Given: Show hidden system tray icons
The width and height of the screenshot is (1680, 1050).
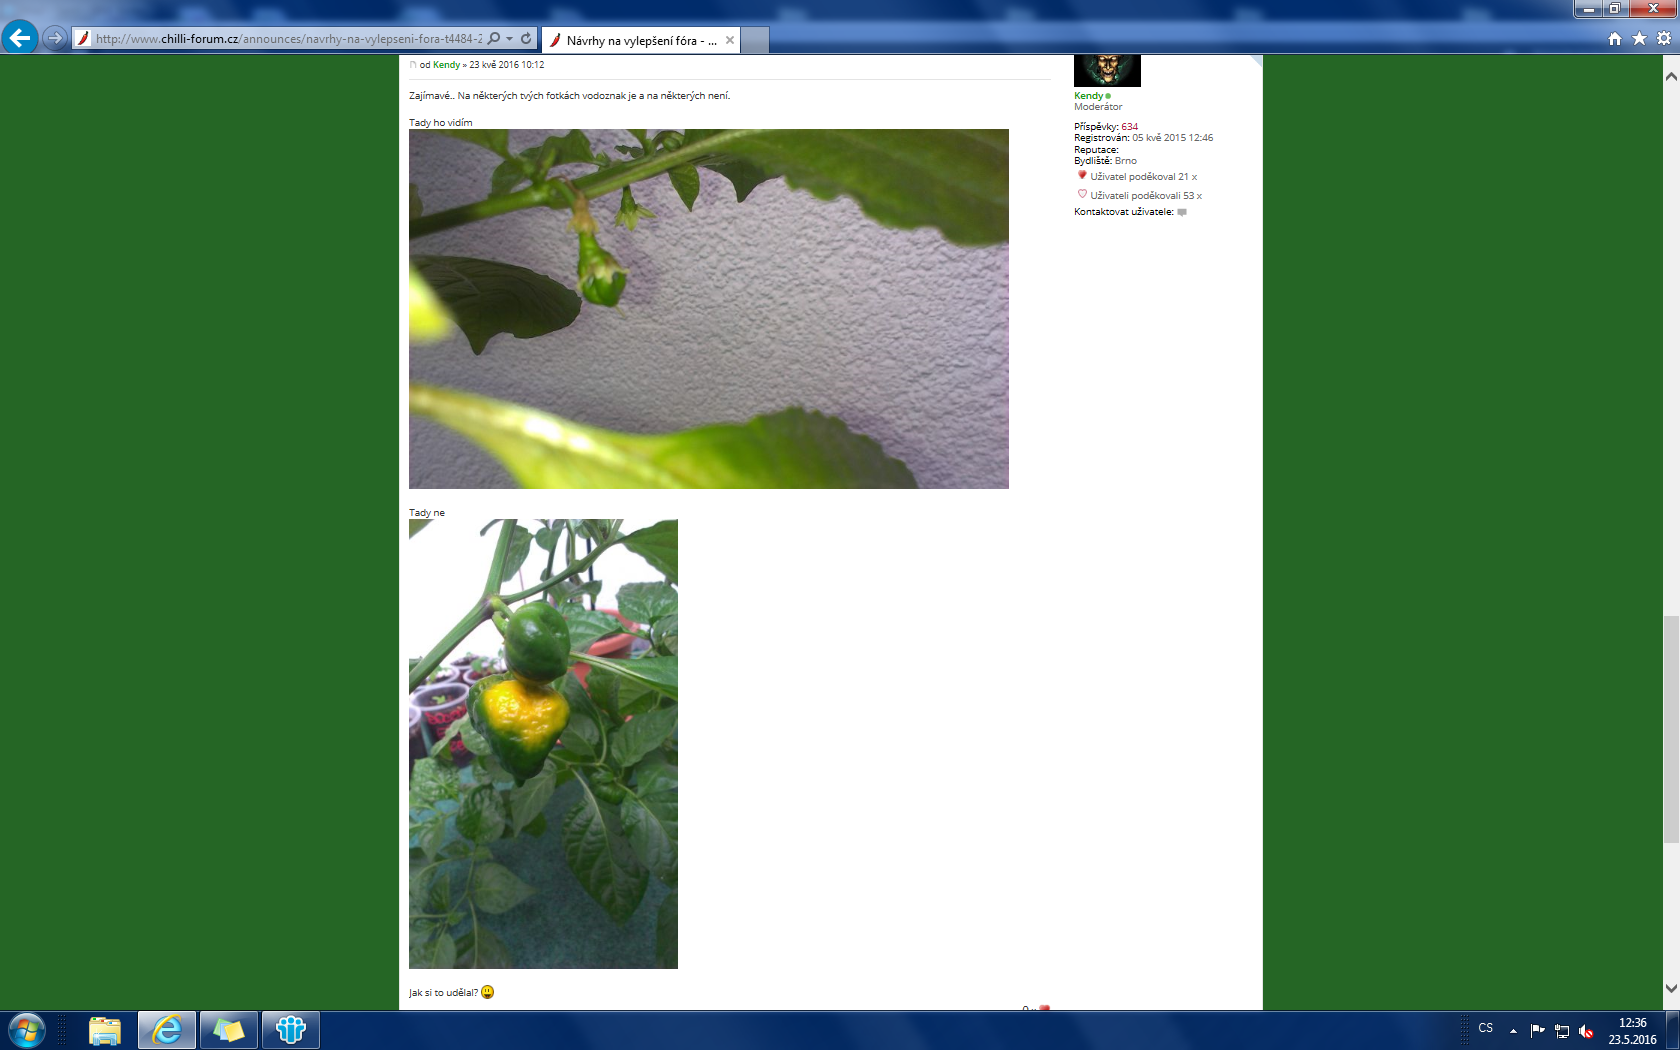Looking at the screenshot, I should click(1513, 1031).
